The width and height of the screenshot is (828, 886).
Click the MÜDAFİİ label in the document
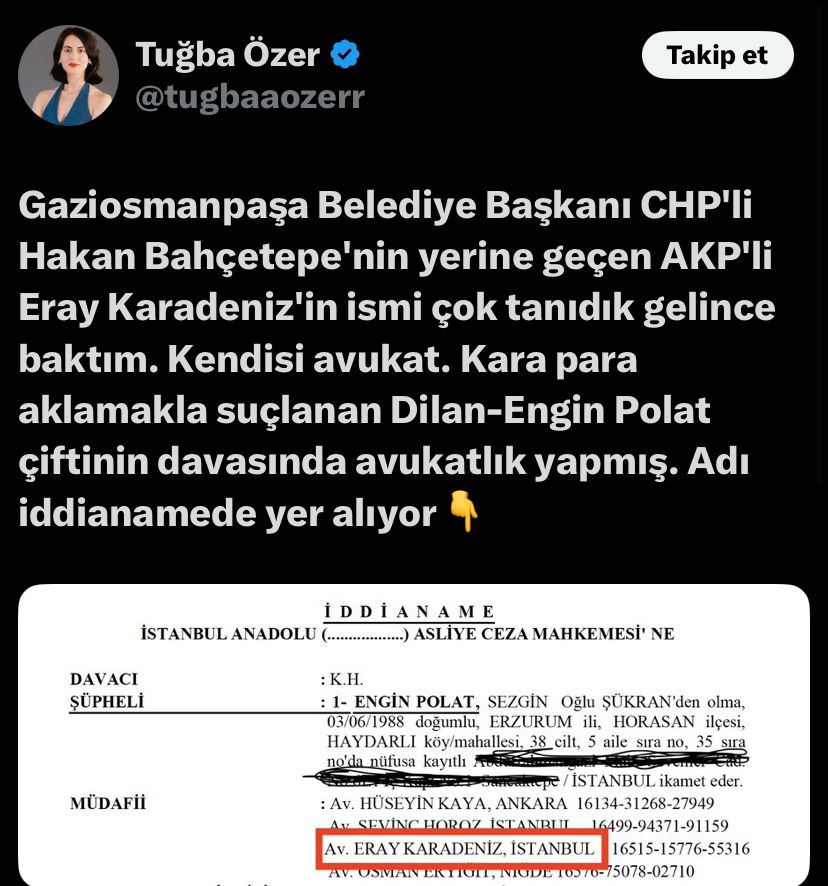pos(108,803)
